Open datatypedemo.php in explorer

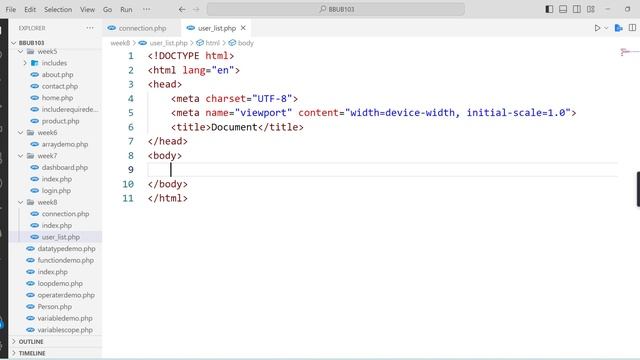pos(66,249)
